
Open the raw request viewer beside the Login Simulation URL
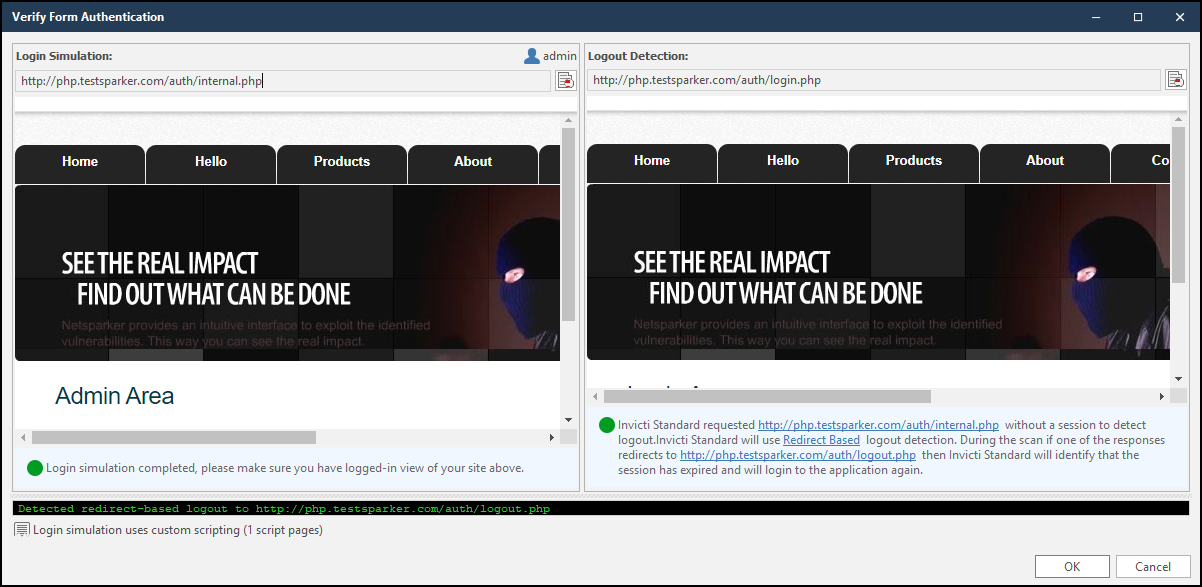pyautogui.click(x=566, y=80)
